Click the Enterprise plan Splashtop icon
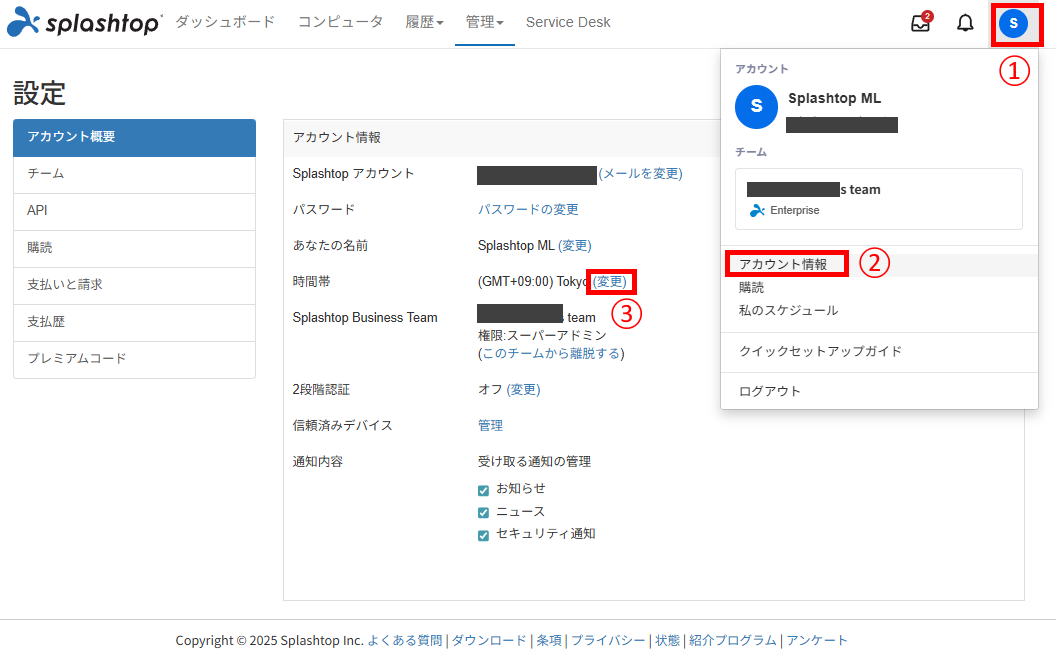The image size is (1056, 652). (757, 210)
